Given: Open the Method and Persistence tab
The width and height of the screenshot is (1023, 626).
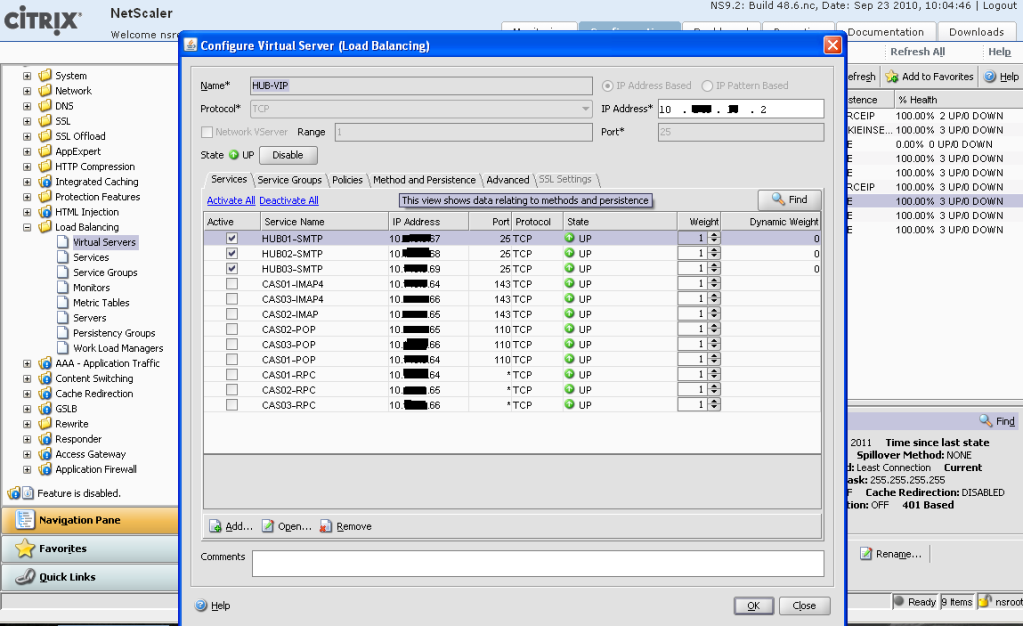Looking at the screenshot, I should click(424, 180).
